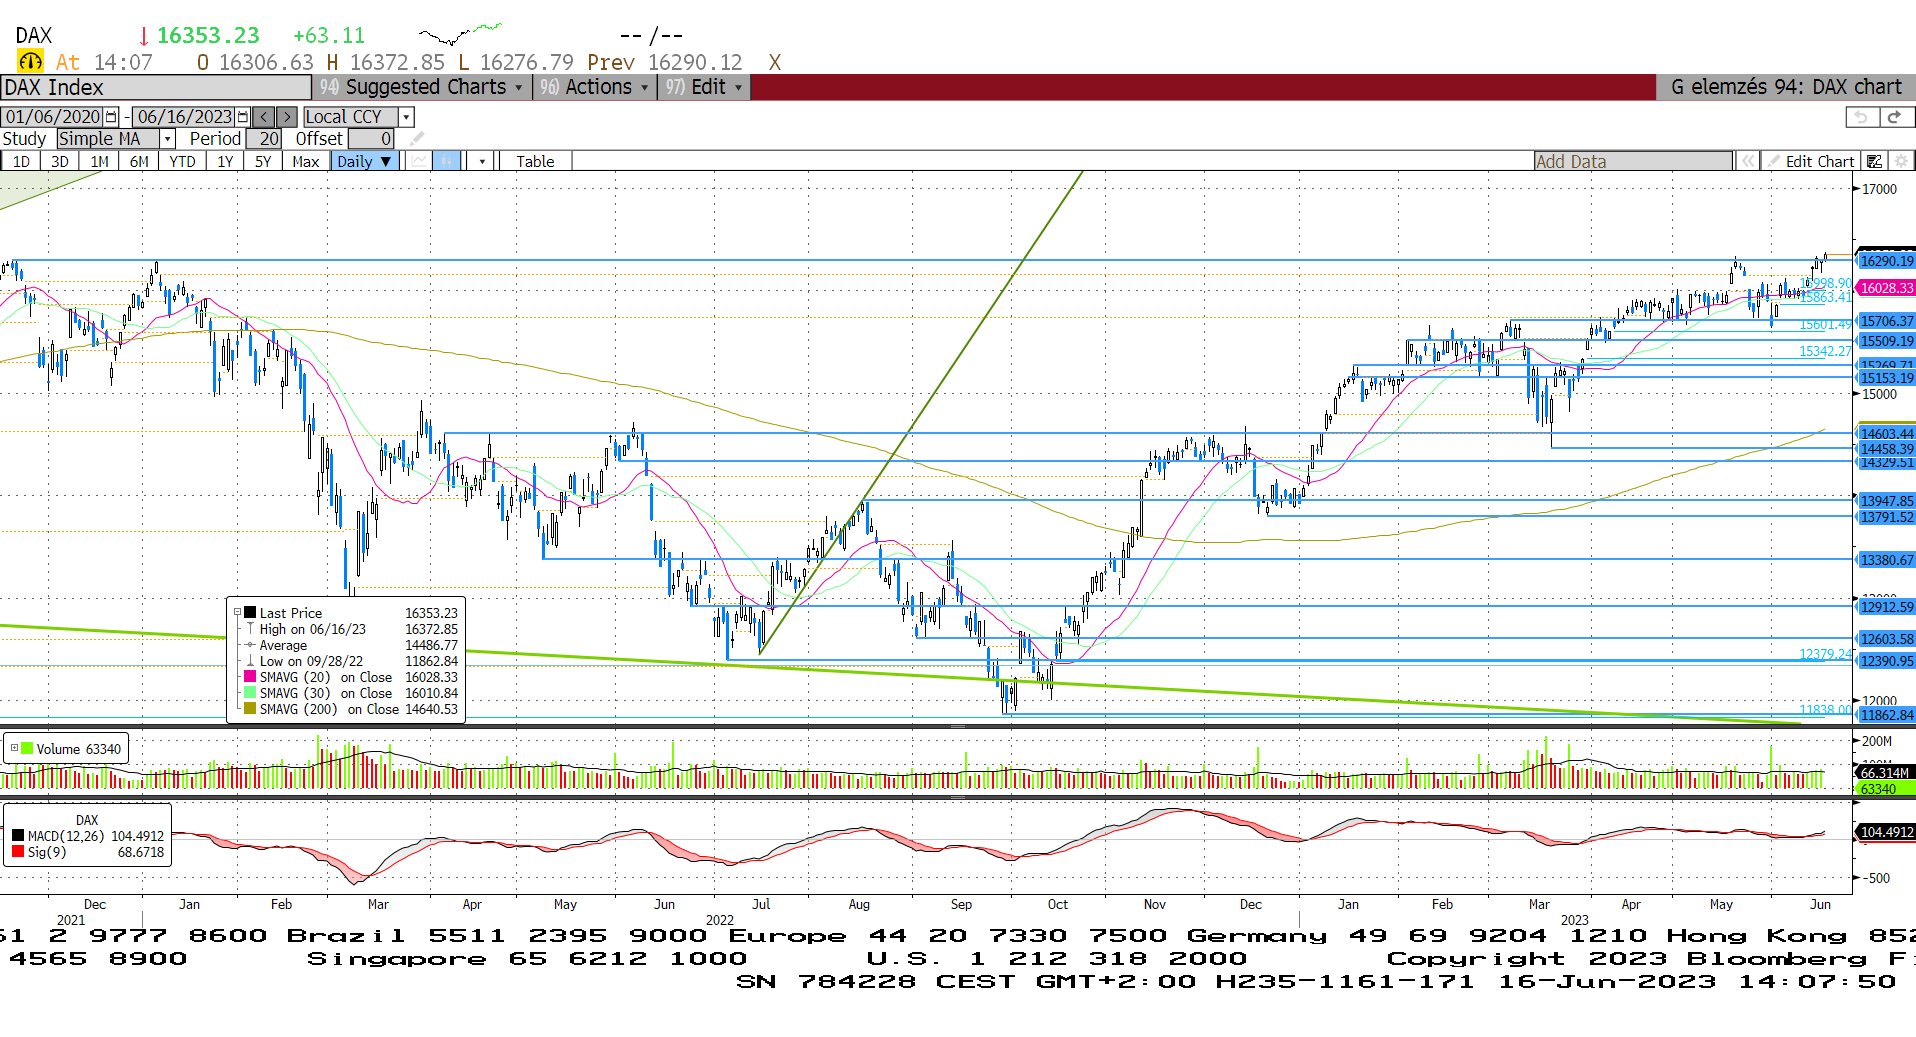Collapse the Last Price legend tree

point(237,613)
